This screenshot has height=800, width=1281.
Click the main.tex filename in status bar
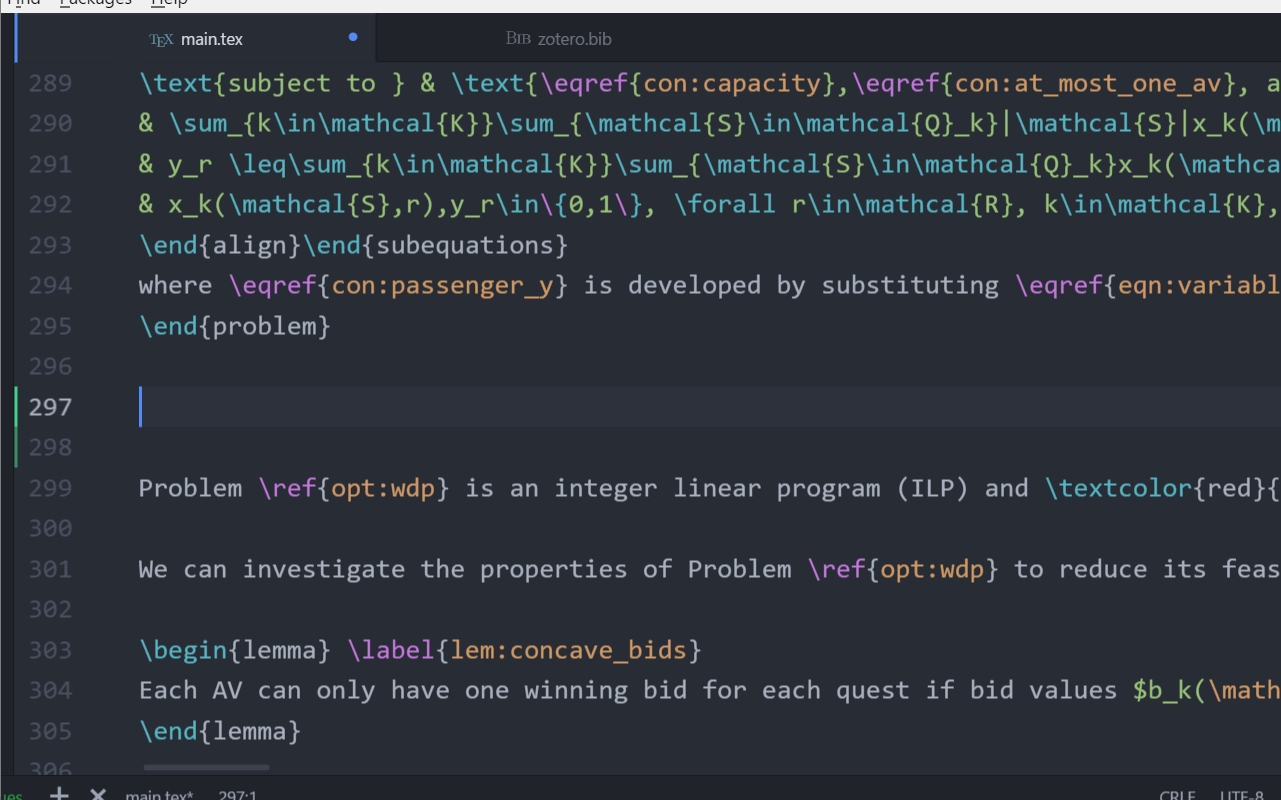tap(159, 795)
